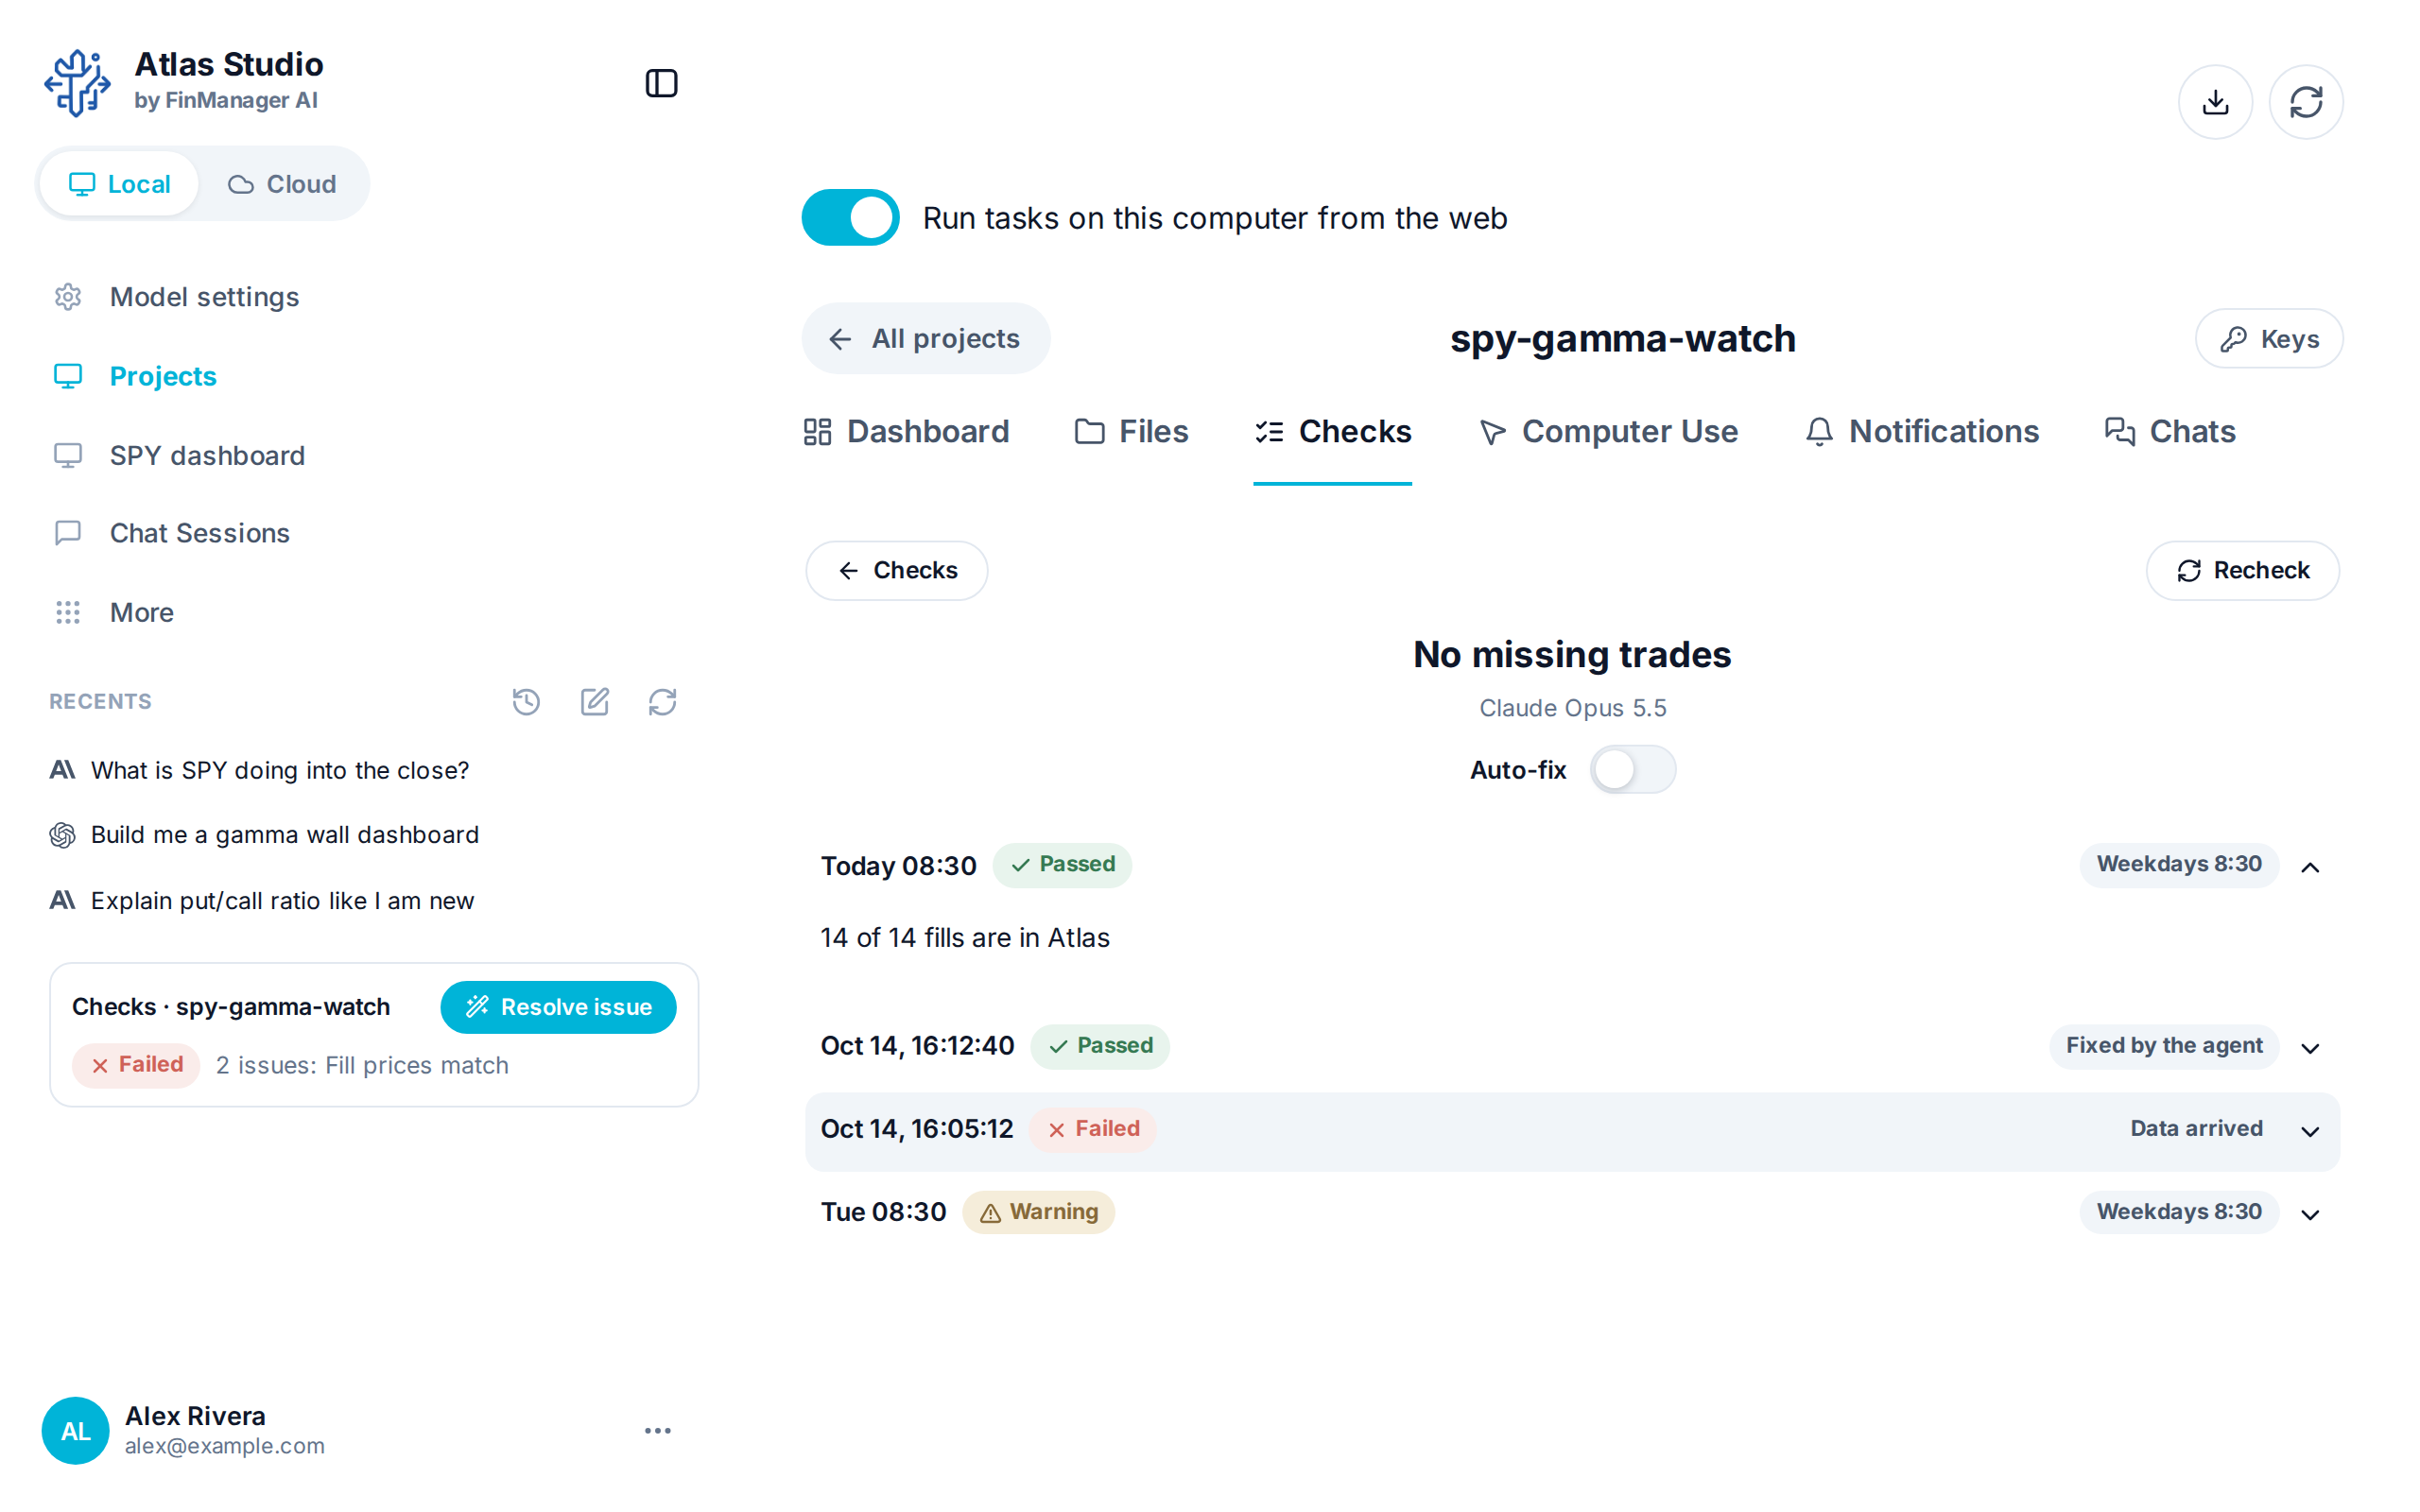Open 'What is SPY doing into the close?'
This screenshot has width=2420, height=1512.
tap(280, 770)
